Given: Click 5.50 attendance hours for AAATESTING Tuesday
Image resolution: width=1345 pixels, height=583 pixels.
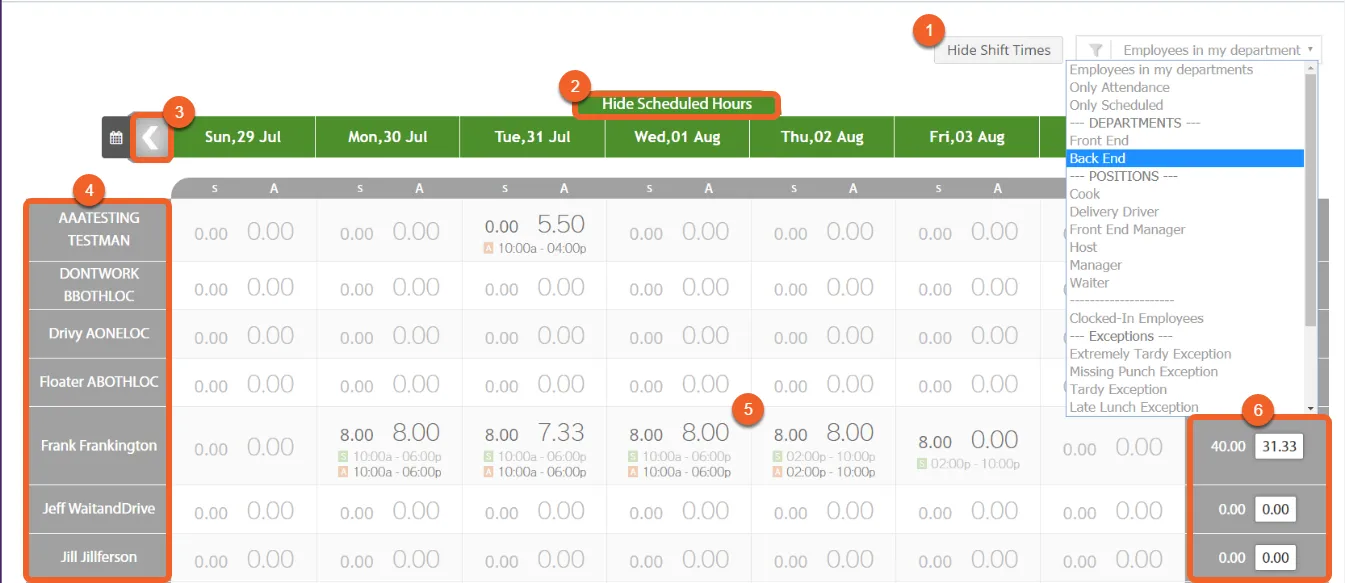Looking at the screenshot, I should coord(561,224).
